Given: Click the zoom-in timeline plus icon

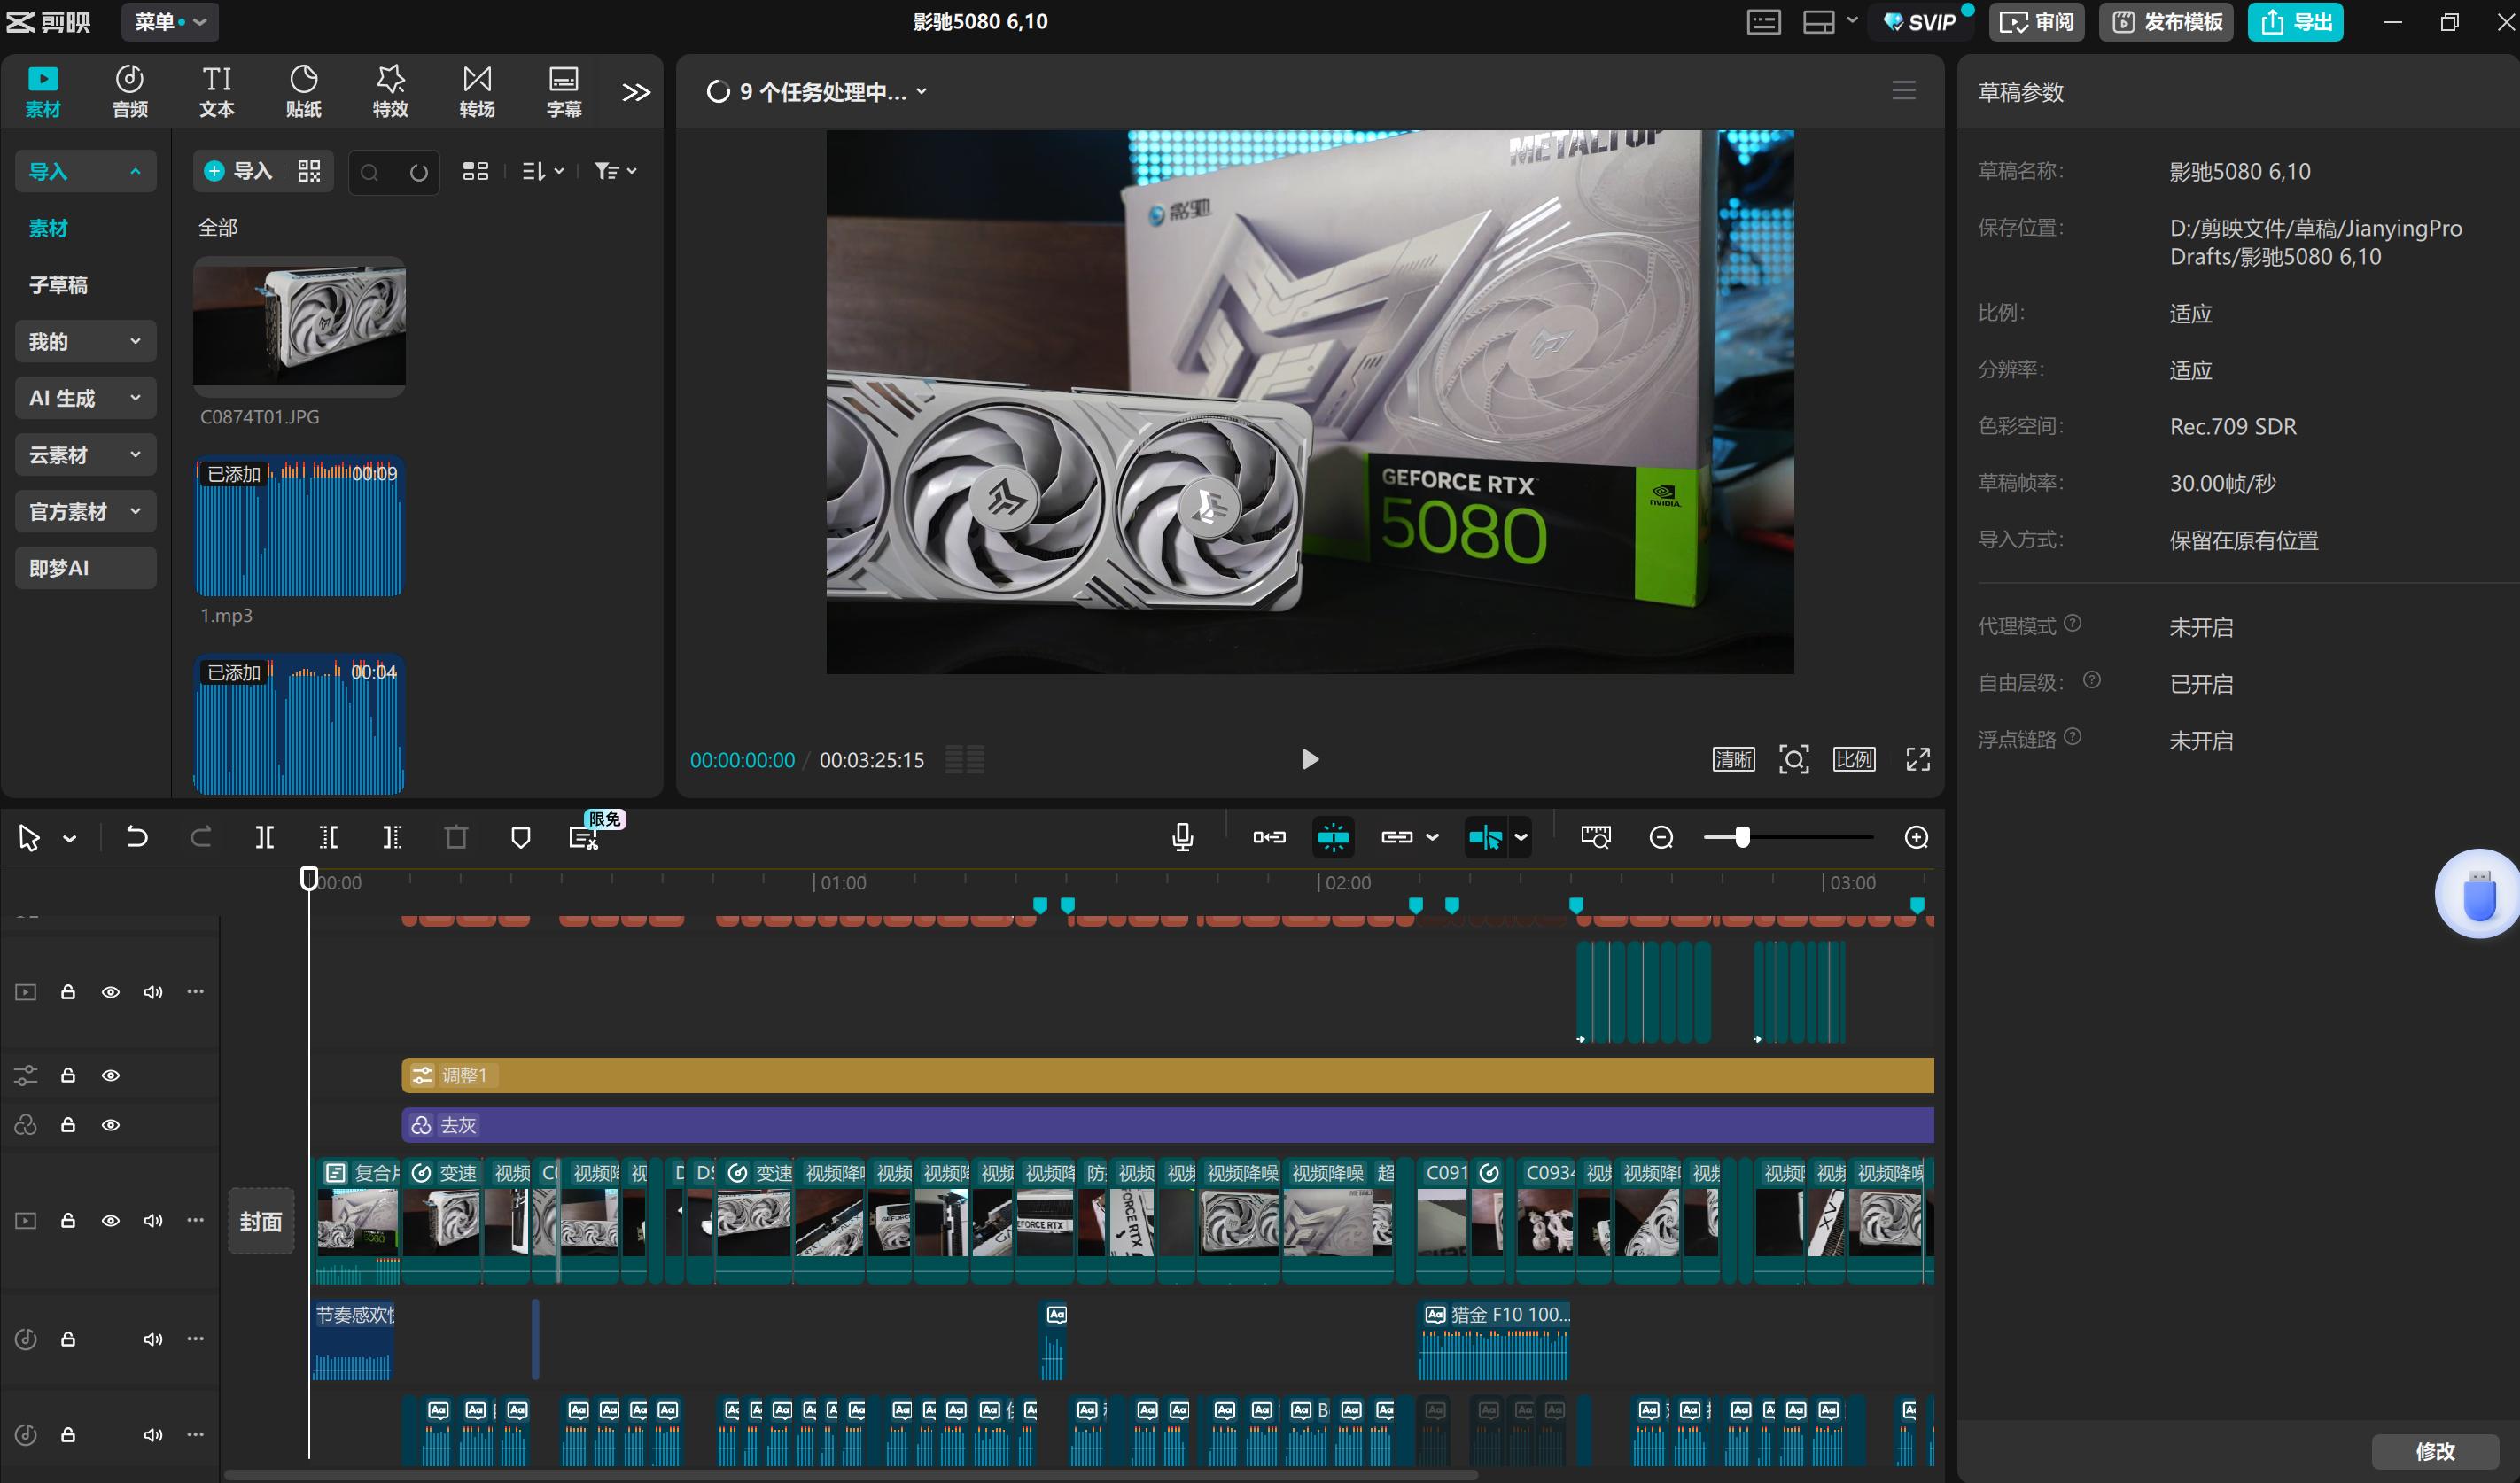Looking at the screenshot, I should click(1916, 837).
